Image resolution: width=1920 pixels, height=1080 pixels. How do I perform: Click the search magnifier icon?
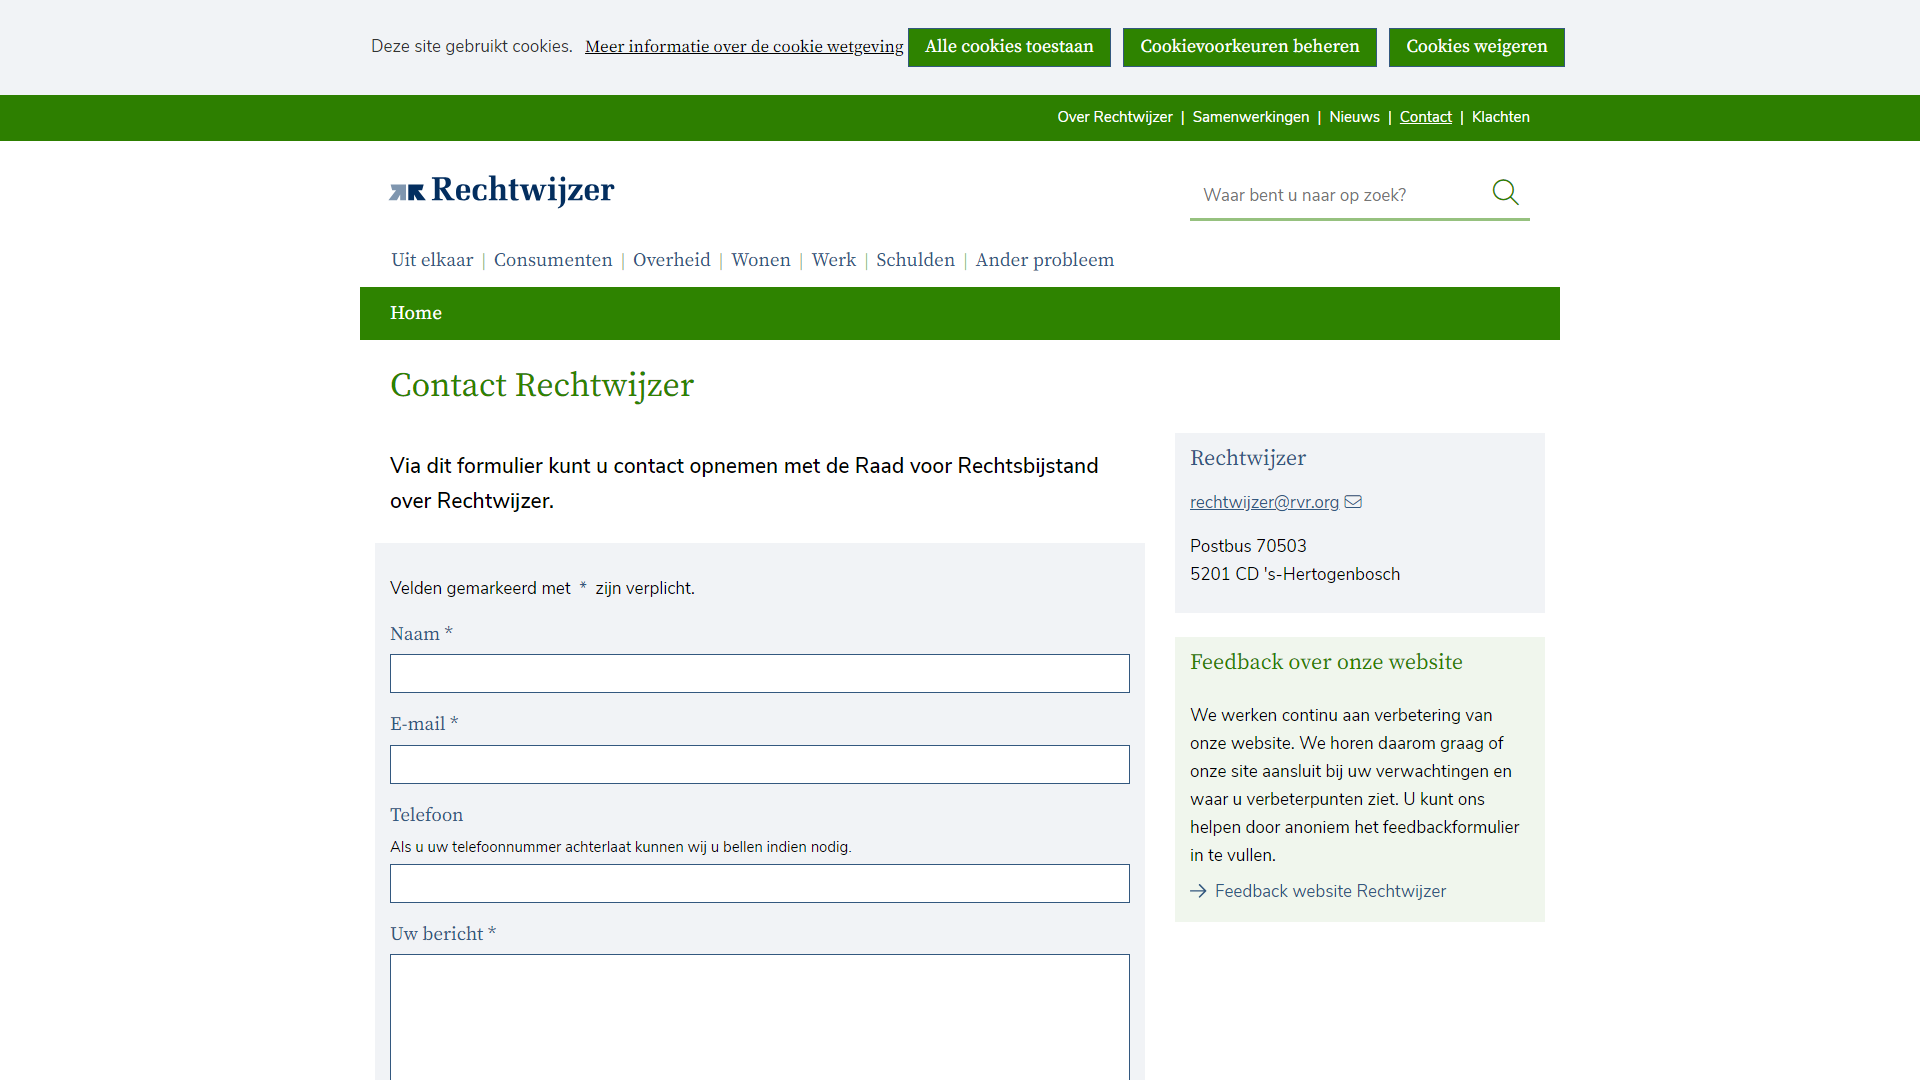(x=1505, y=192)
